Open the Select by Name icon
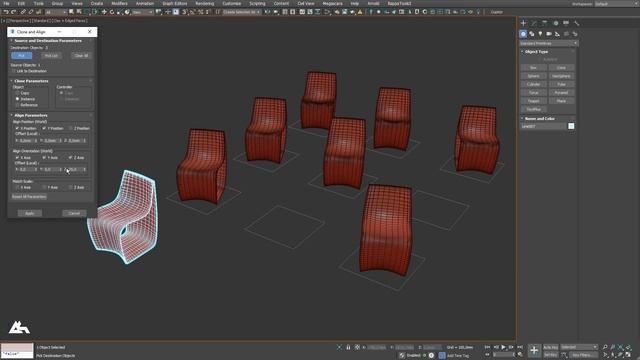Screen dimensions: 640x360 (x=79, y=12)
